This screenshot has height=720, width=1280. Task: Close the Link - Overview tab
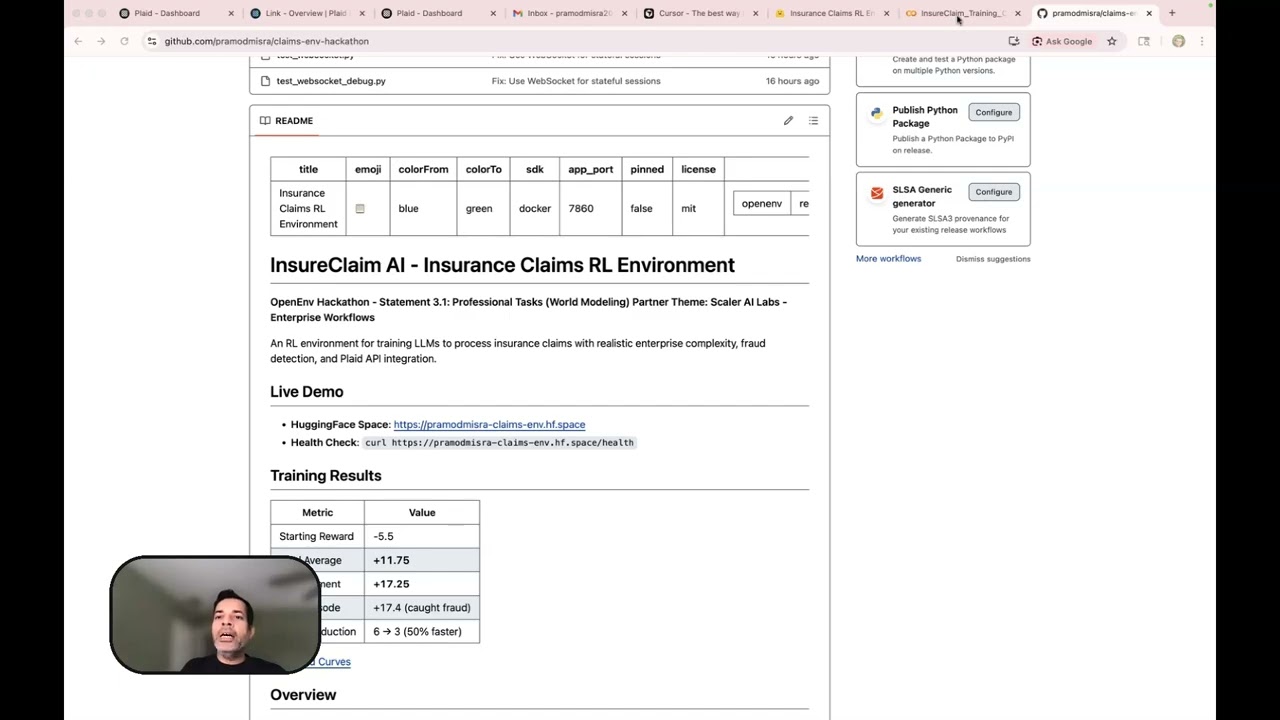362,13
